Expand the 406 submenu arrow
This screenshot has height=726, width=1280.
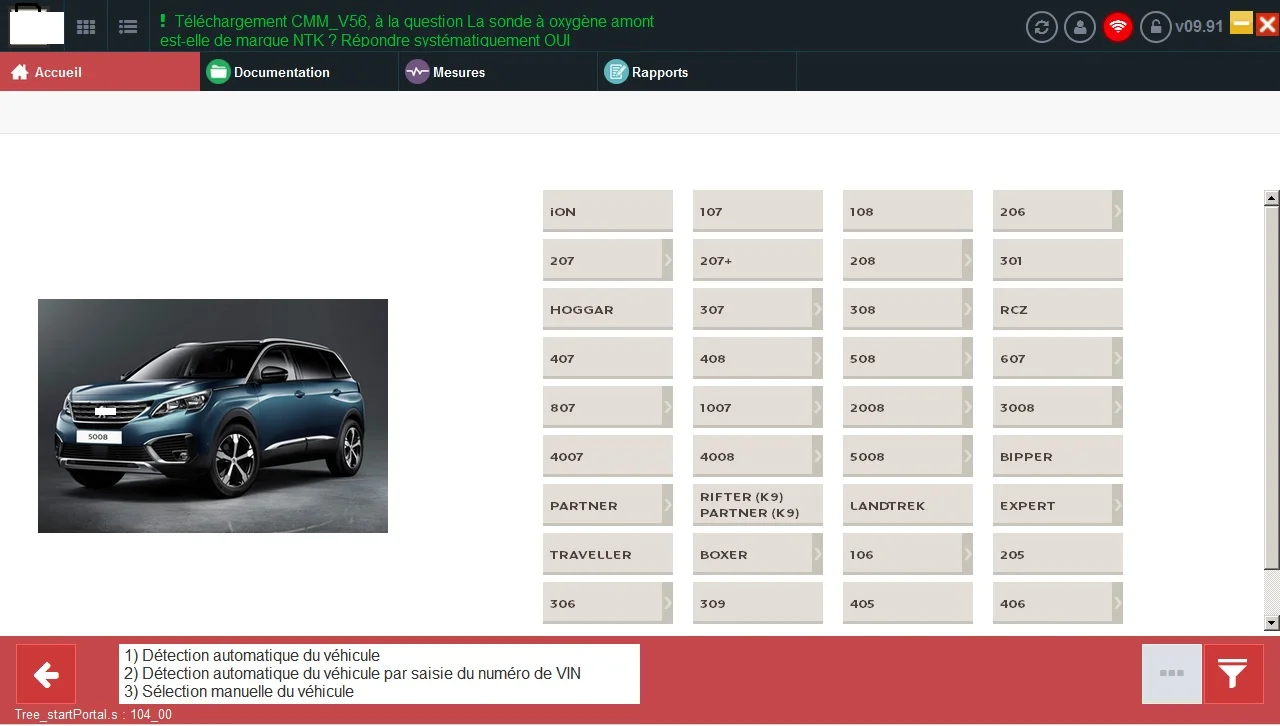coord(1117,603)
